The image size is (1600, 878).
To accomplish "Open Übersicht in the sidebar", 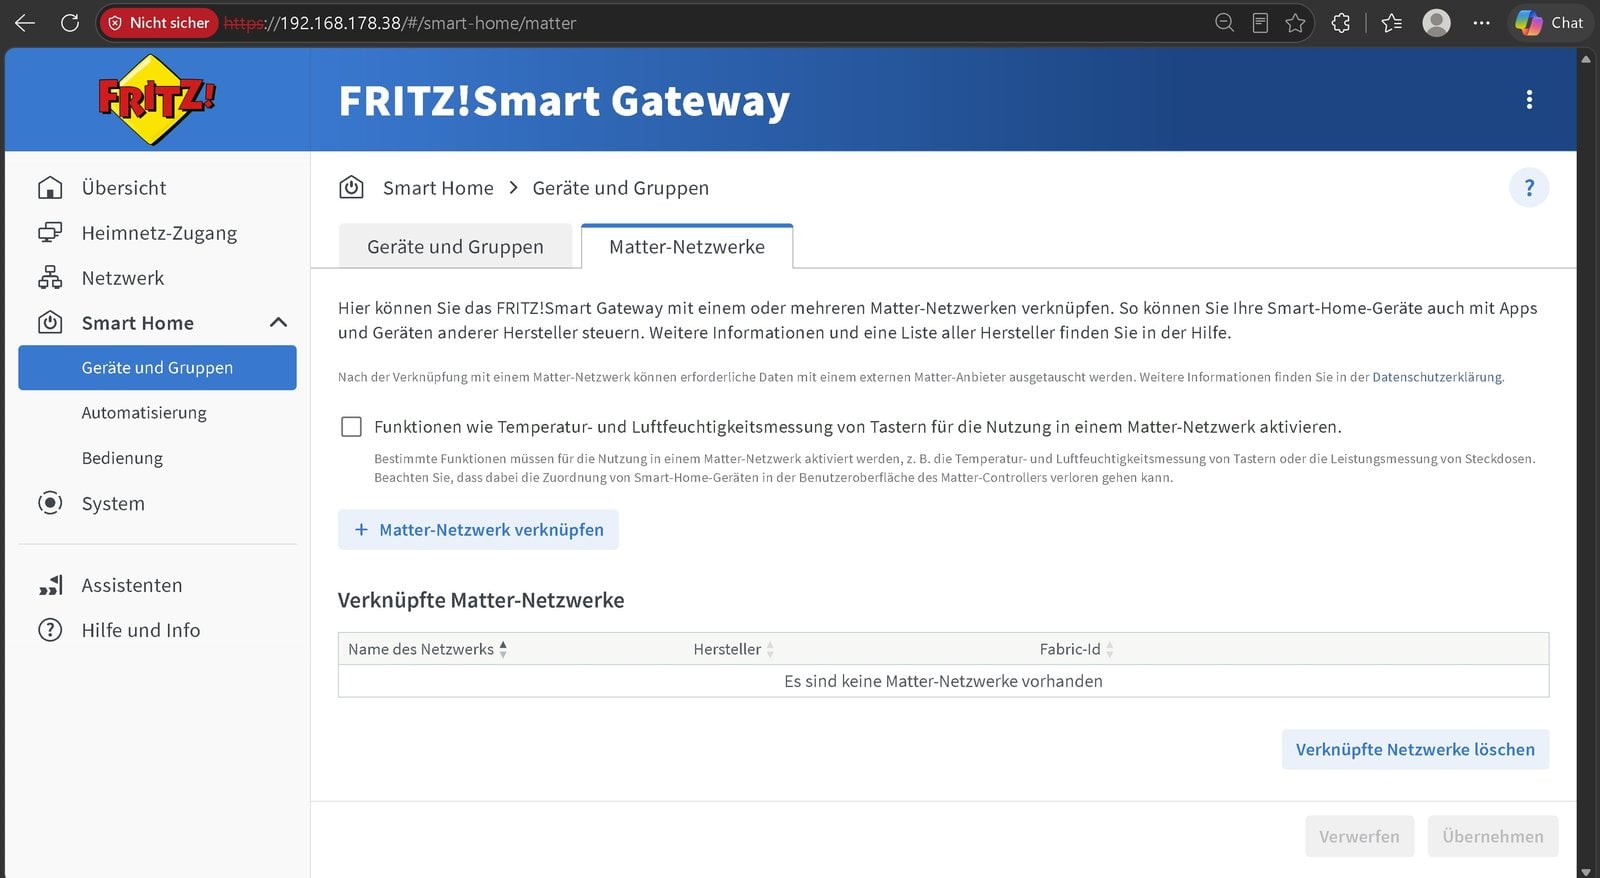I will click(124, 188).
